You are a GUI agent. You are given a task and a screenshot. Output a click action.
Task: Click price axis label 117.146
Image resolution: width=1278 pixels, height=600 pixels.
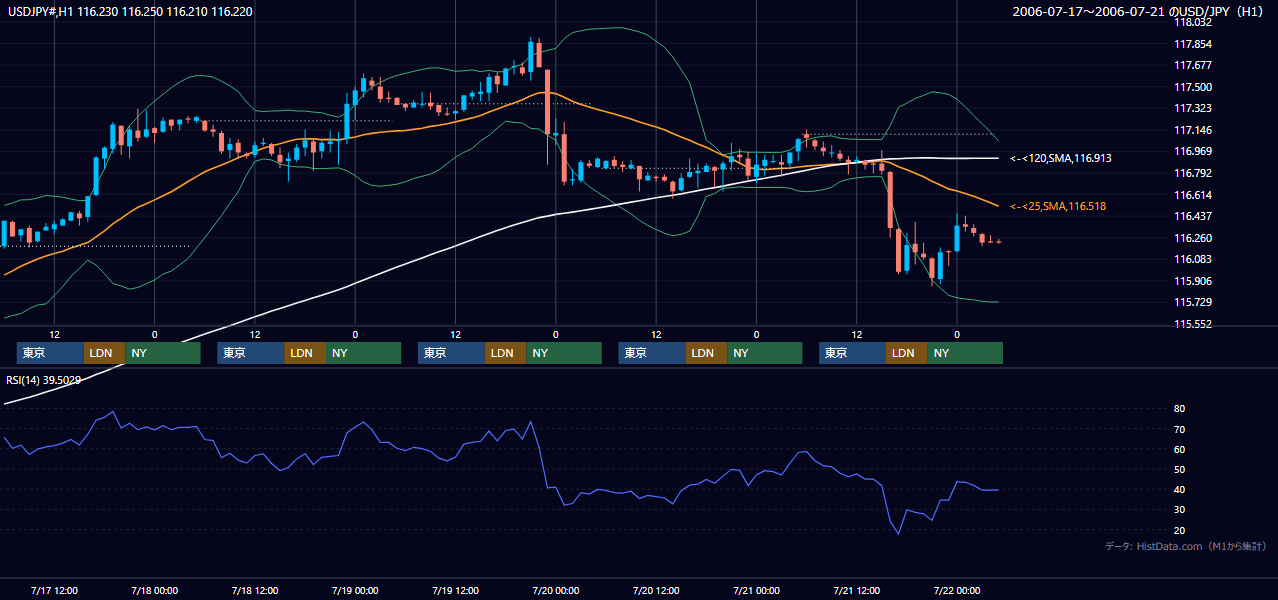pyautogui.click(x=1194, y=130)
